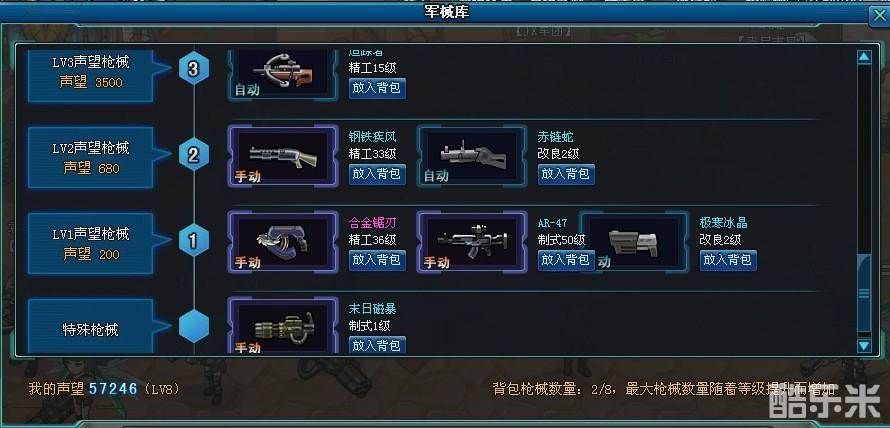The height and width of the screenshot is (428, 890).
Task: Open the 特殊枪械 category
Action: (92, 328)
